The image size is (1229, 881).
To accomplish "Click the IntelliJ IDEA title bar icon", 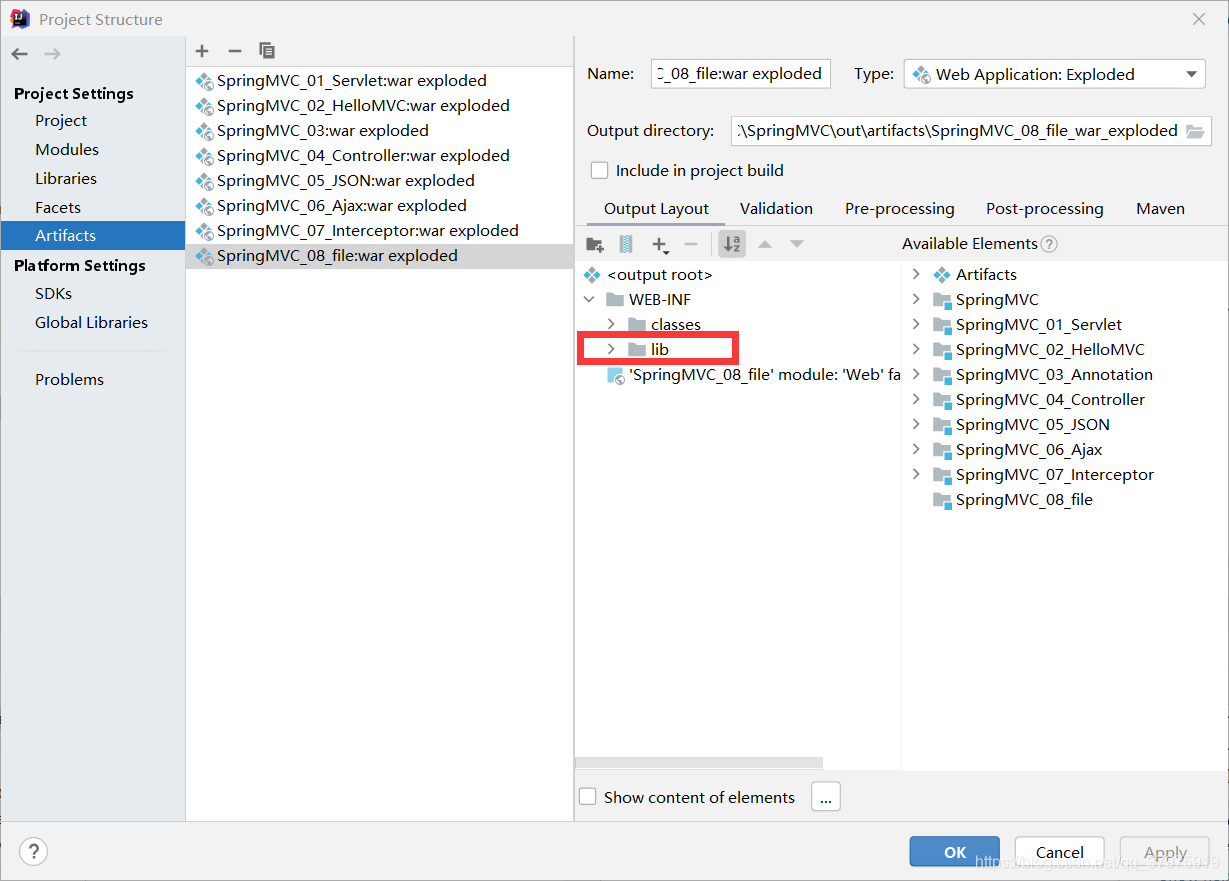I will pyautogui.click(x=20, y=19).
